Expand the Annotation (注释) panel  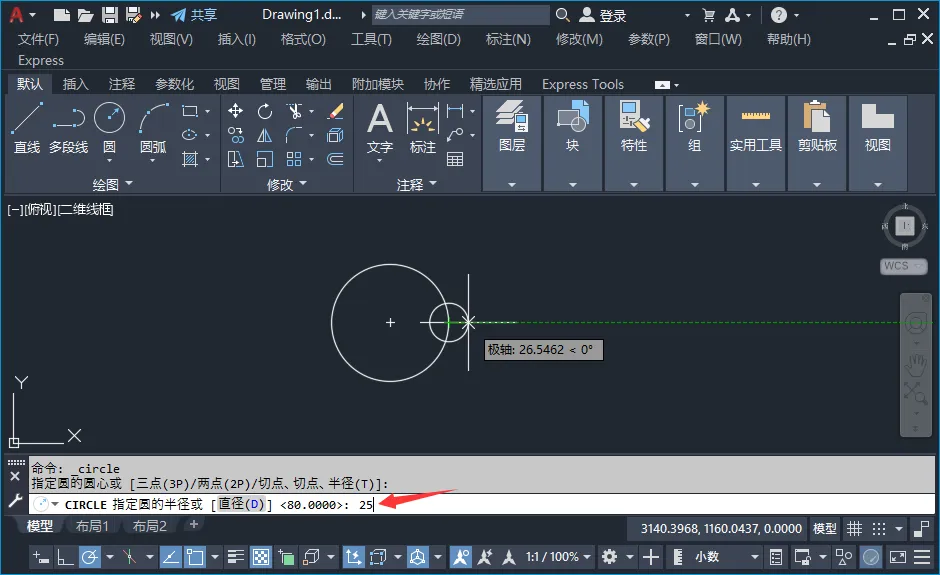(417, 184)
